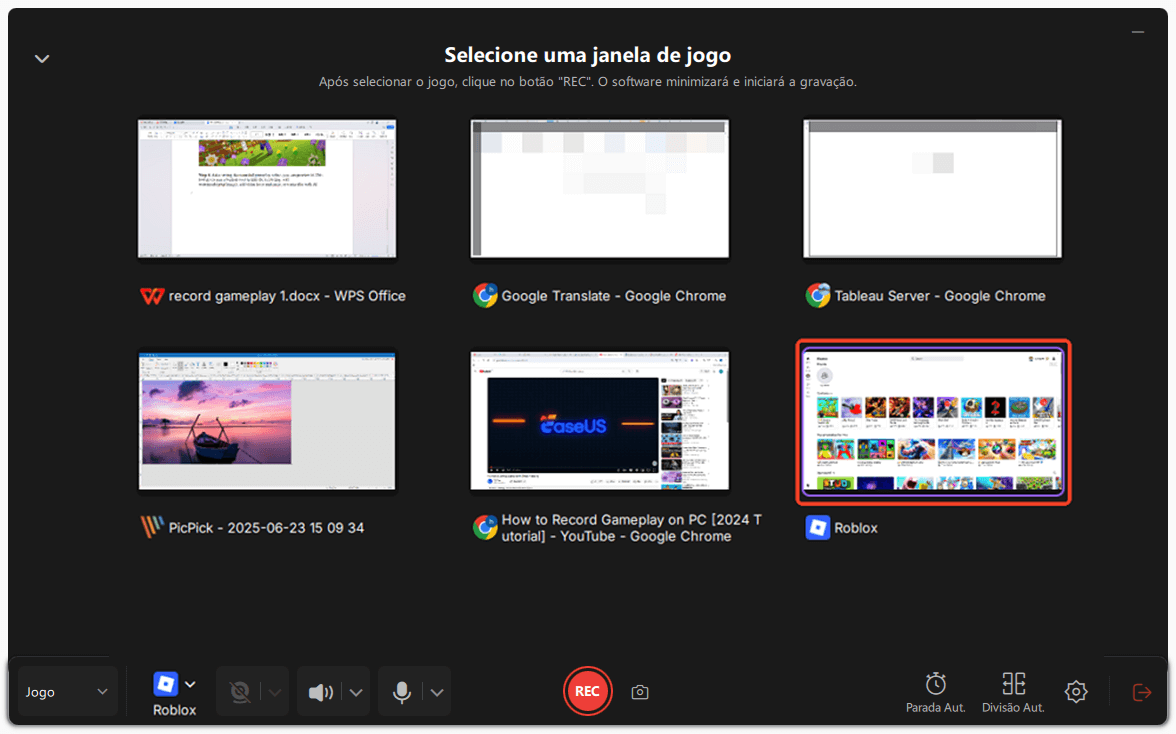Collapse panel with top-left chevron
Image resolution: width=1176 pixels, height=734 pixels.
[42, 58]
